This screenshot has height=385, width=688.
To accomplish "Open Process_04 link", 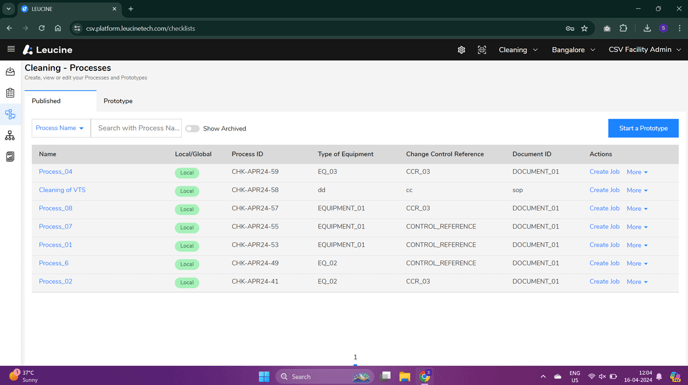I will pyautogui.click(x=55, y=172).
